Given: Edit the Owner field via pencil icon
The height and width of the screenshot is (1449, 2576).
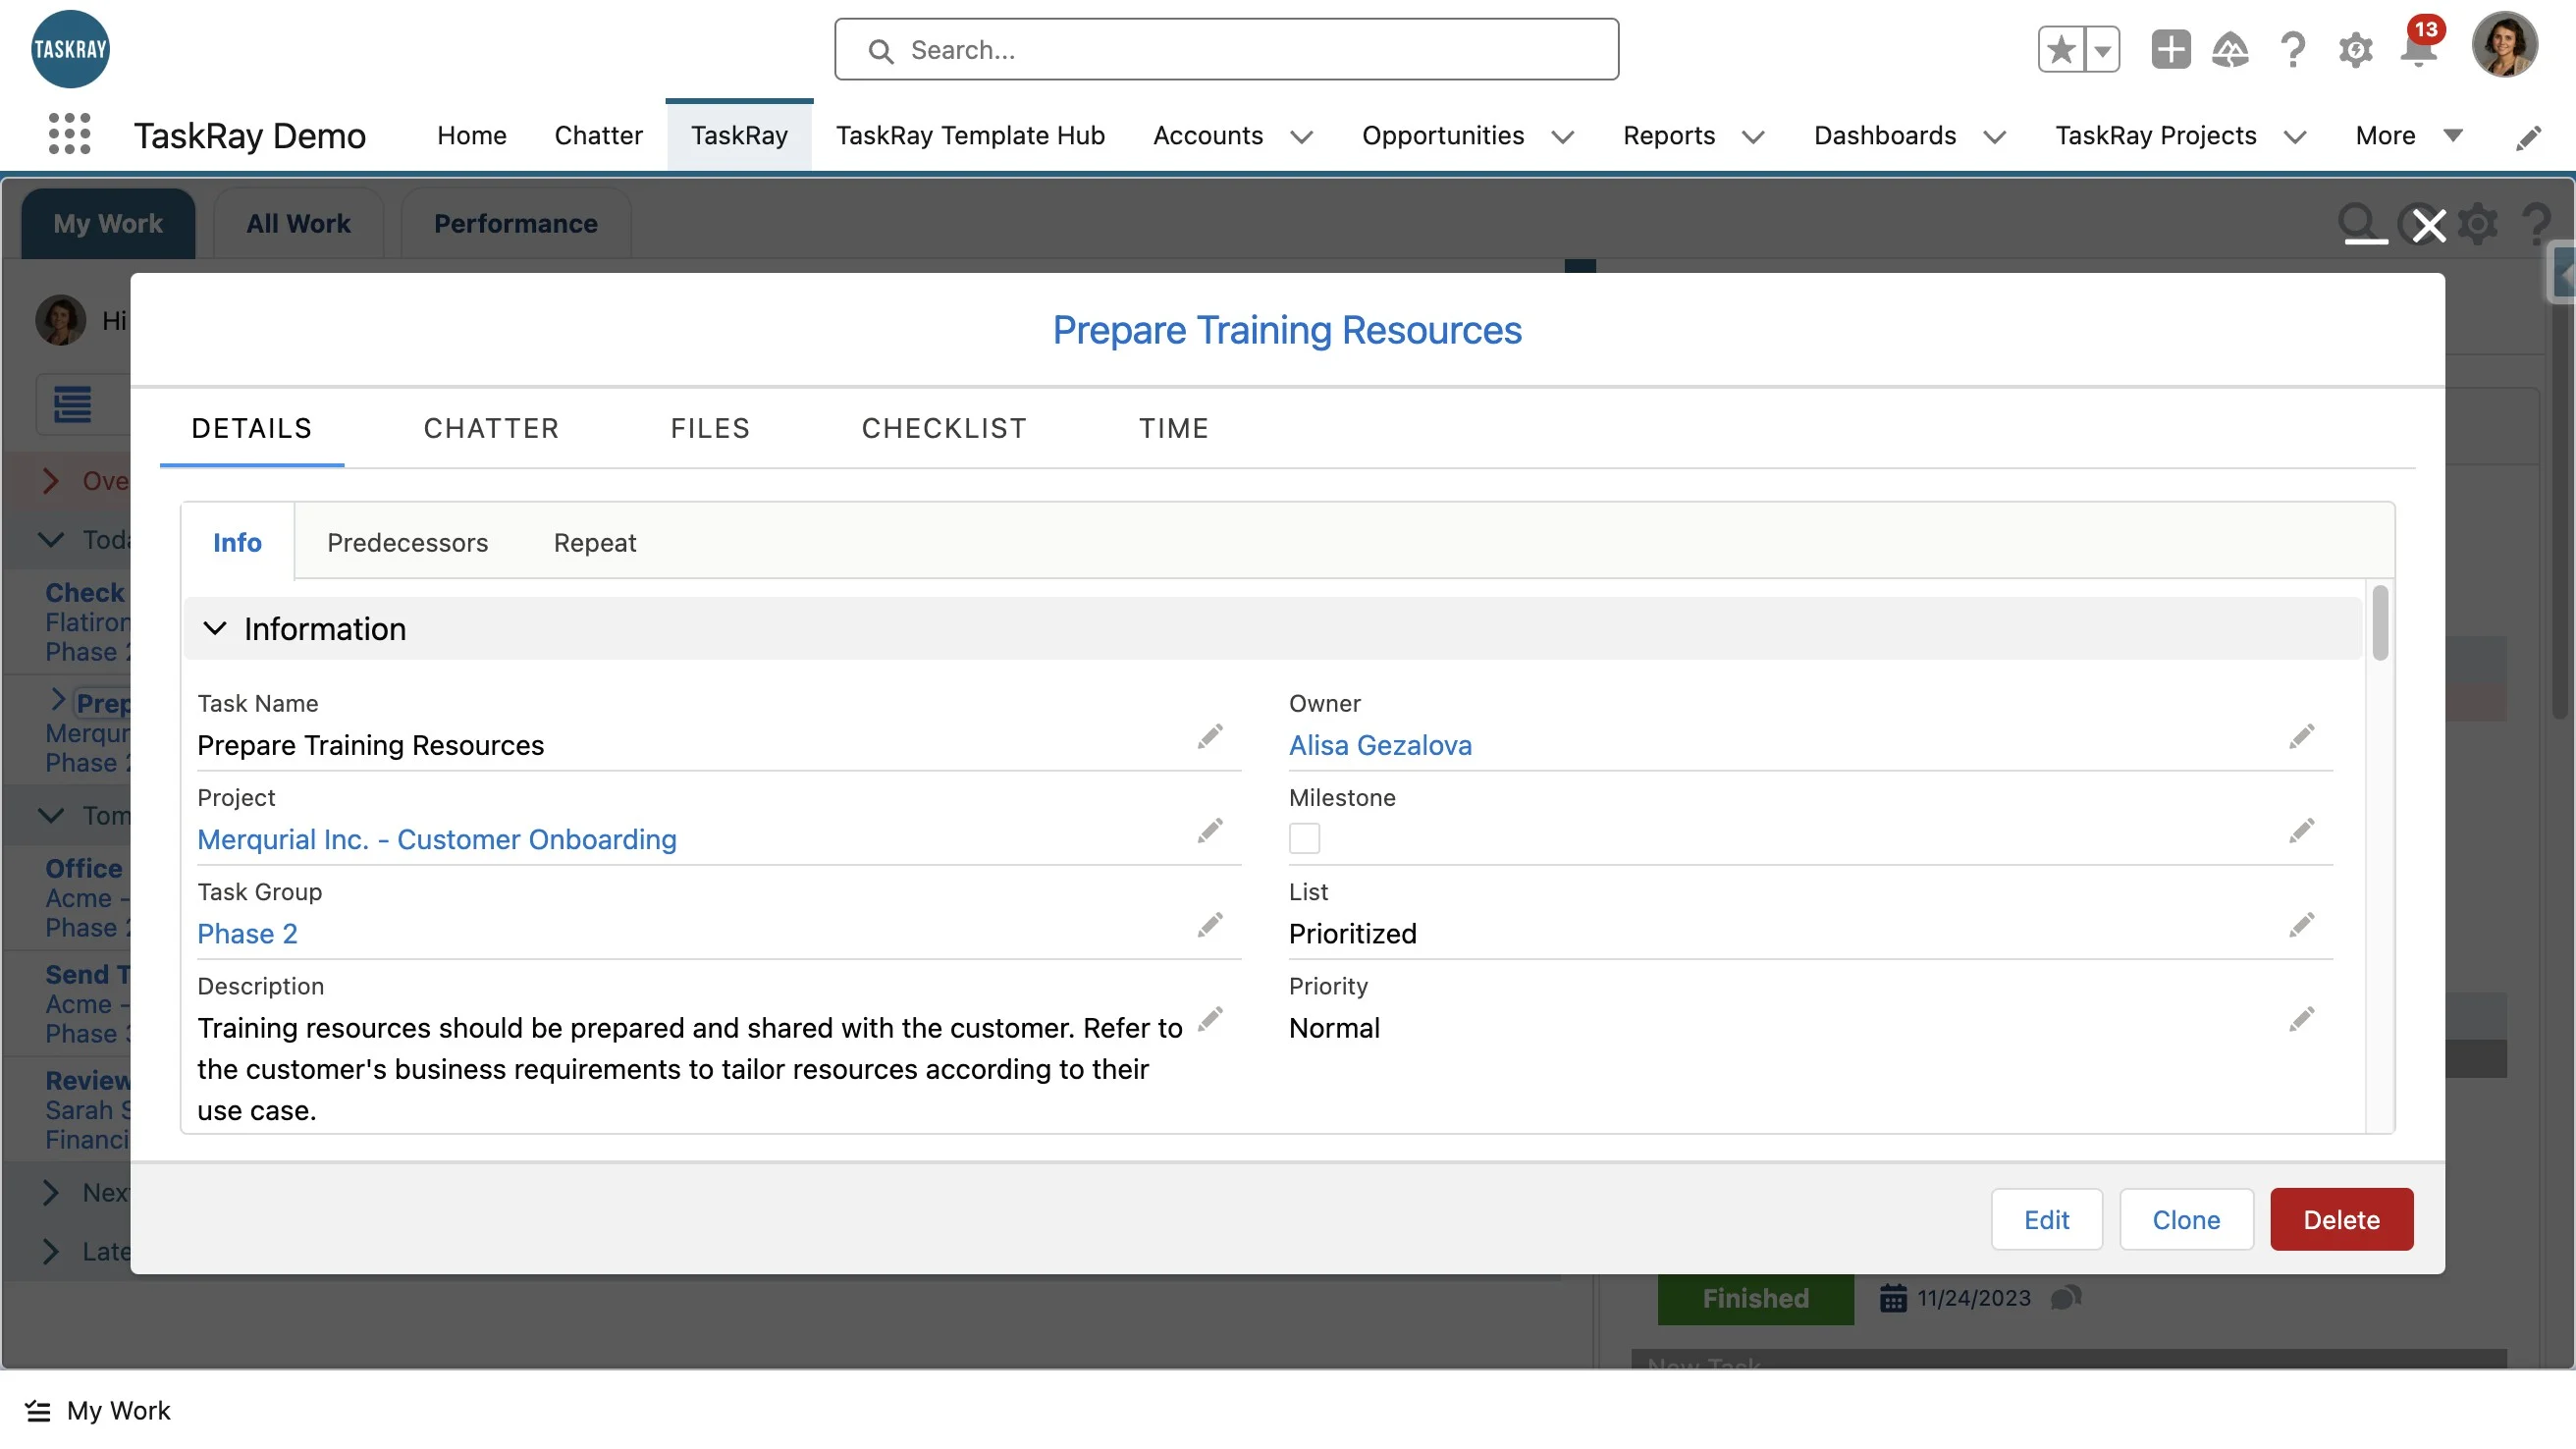Looking at the screenshot, I should pos(2301,737).
